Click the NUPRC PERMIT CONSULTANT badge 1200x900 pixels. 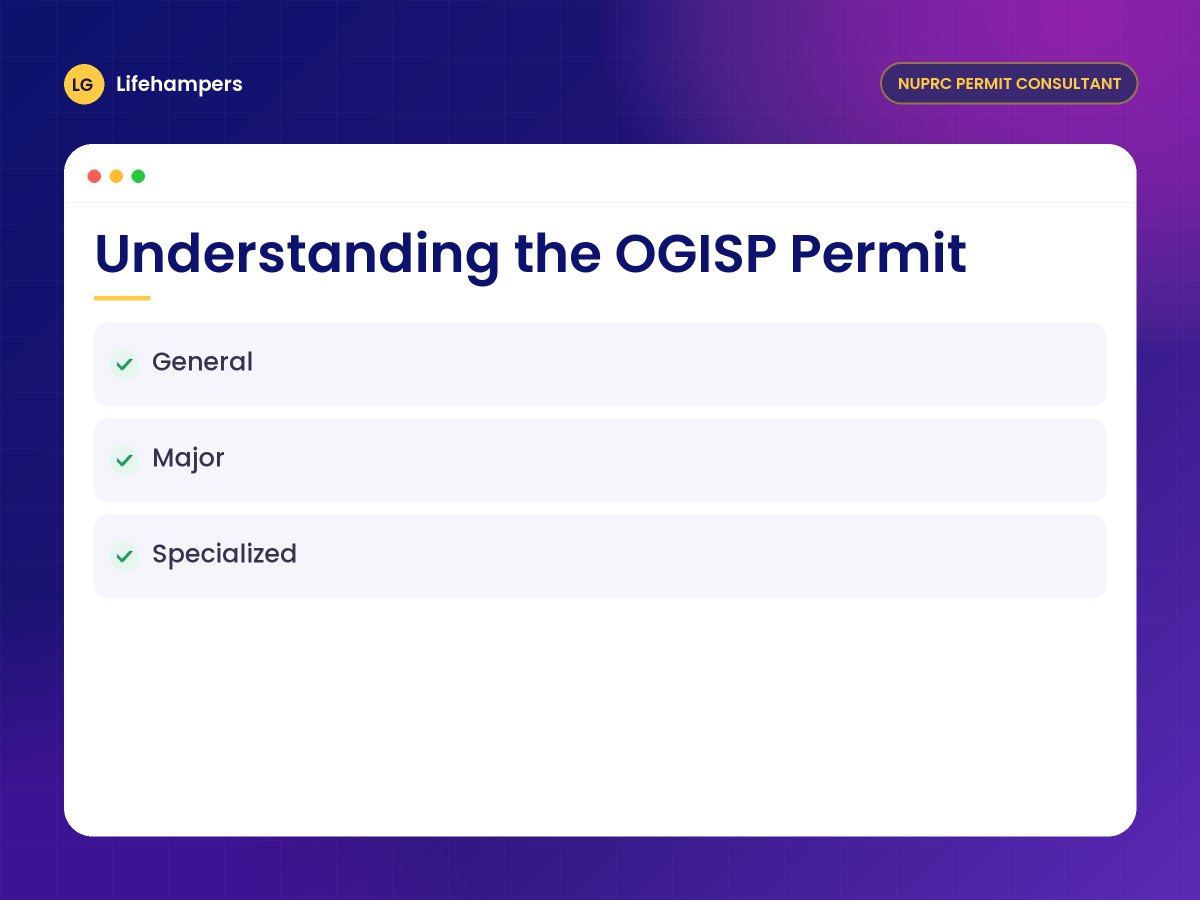[1009, 83]
